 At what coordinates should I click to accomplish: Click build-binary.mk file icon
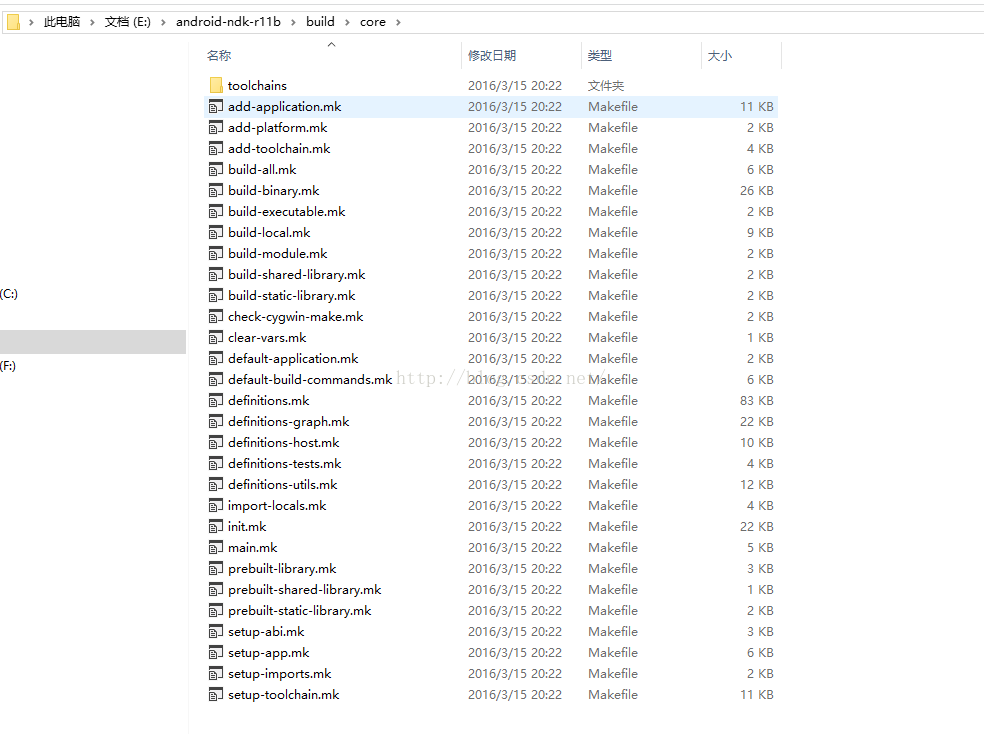coord(216,191)
